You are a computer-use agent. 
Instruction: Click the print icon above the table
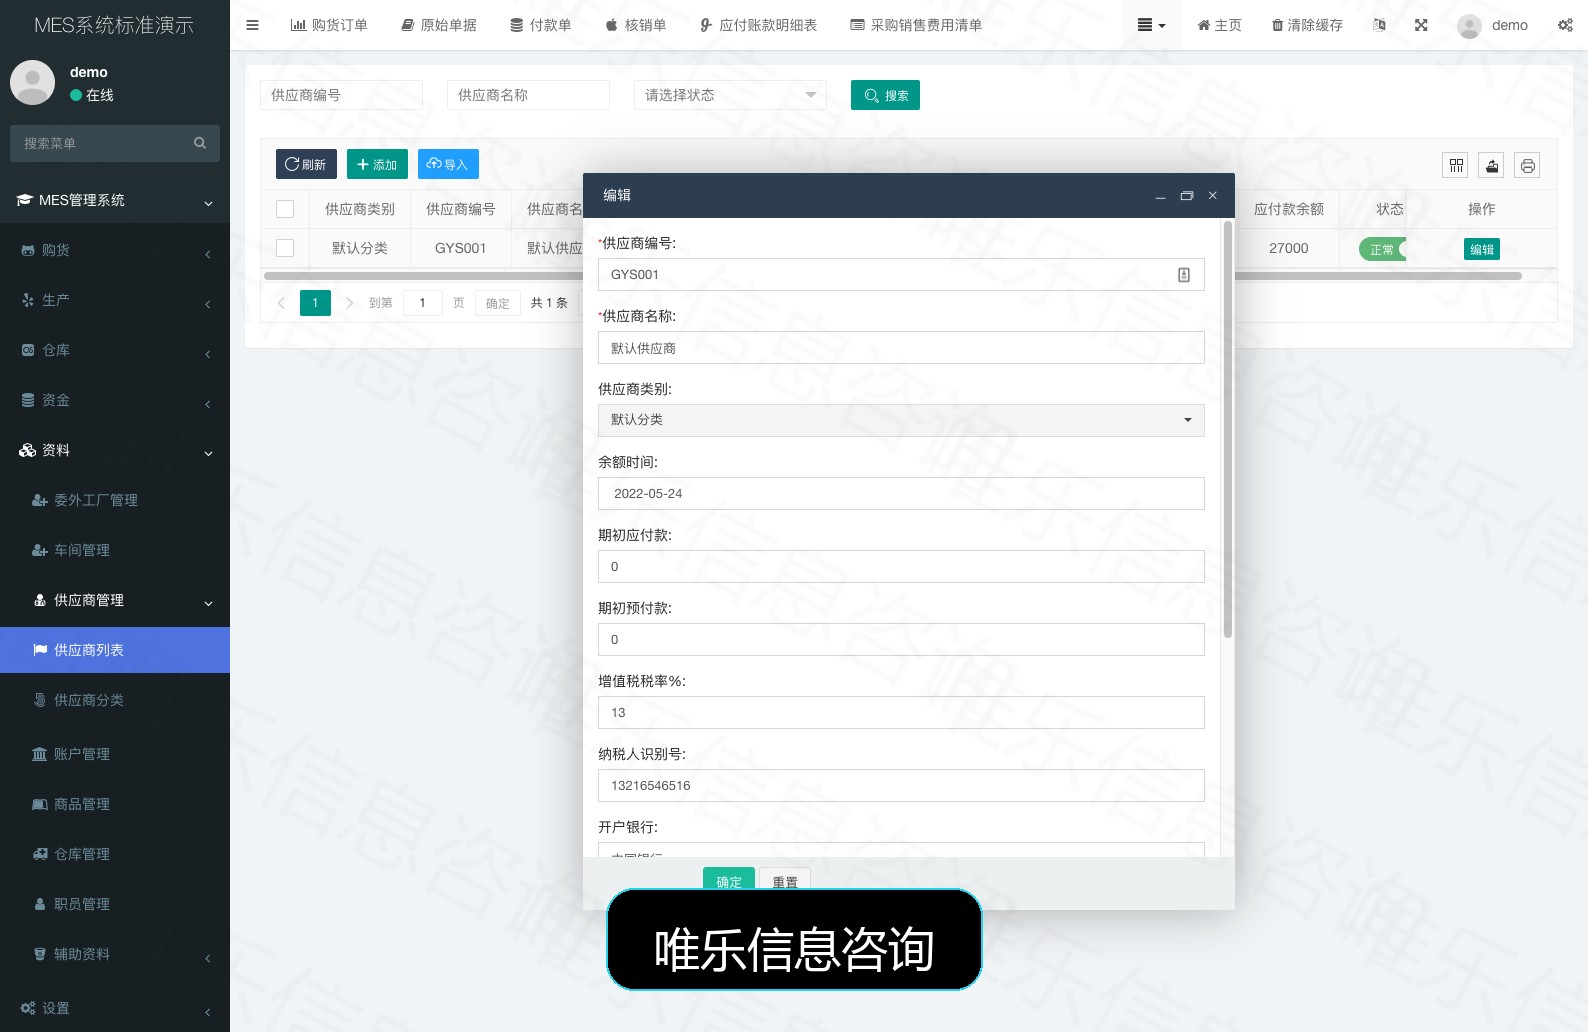(1528, 165)
